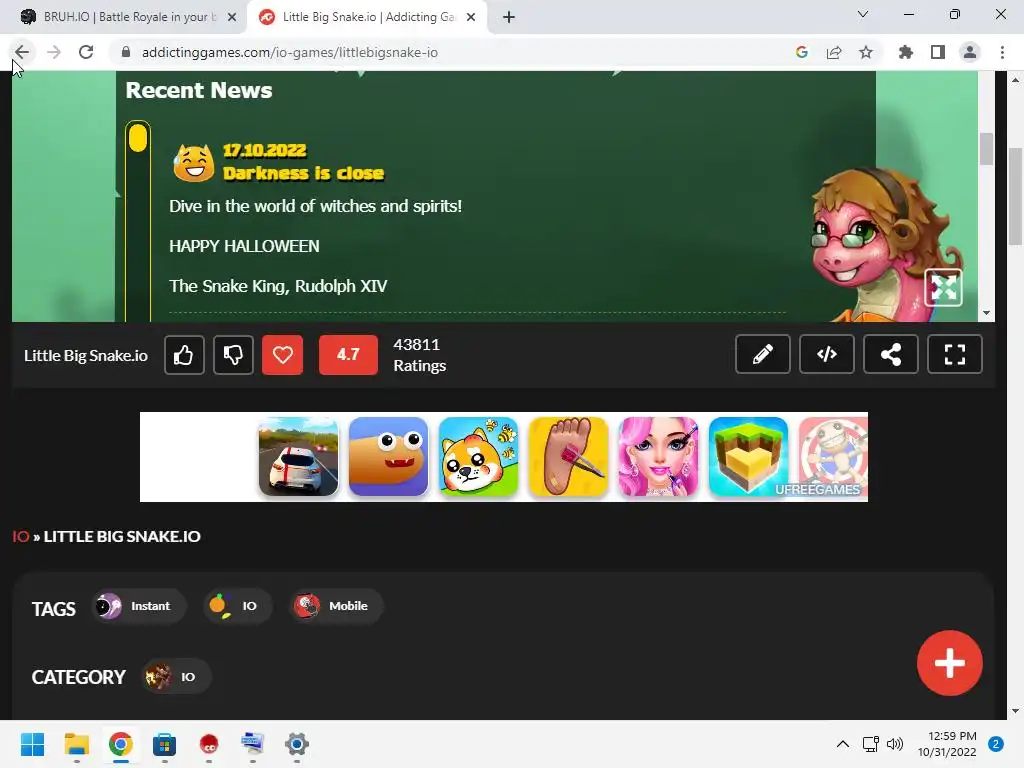
Task: Click the game's expand arrows overlay icon
Action: [x=943, y=287]
